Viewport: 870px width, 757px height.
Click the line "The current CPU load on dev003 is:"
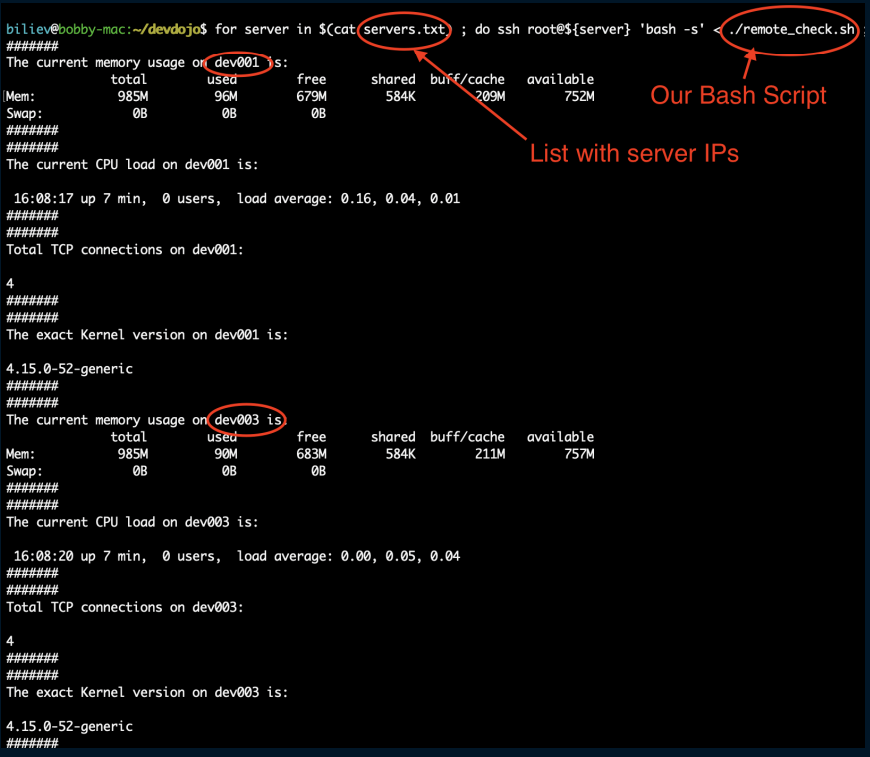point(132,522)
